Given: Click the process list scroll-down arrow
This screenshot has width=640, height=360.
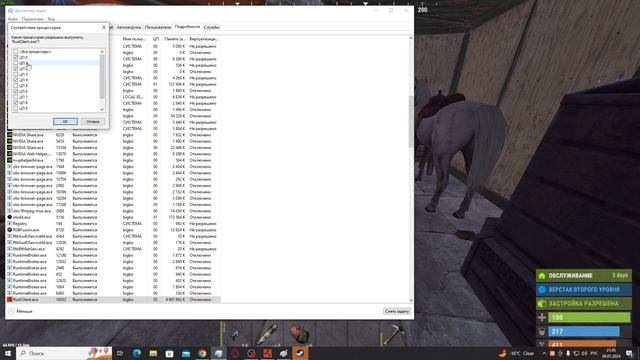Looking at the screenshot, I should coord(411,300).
